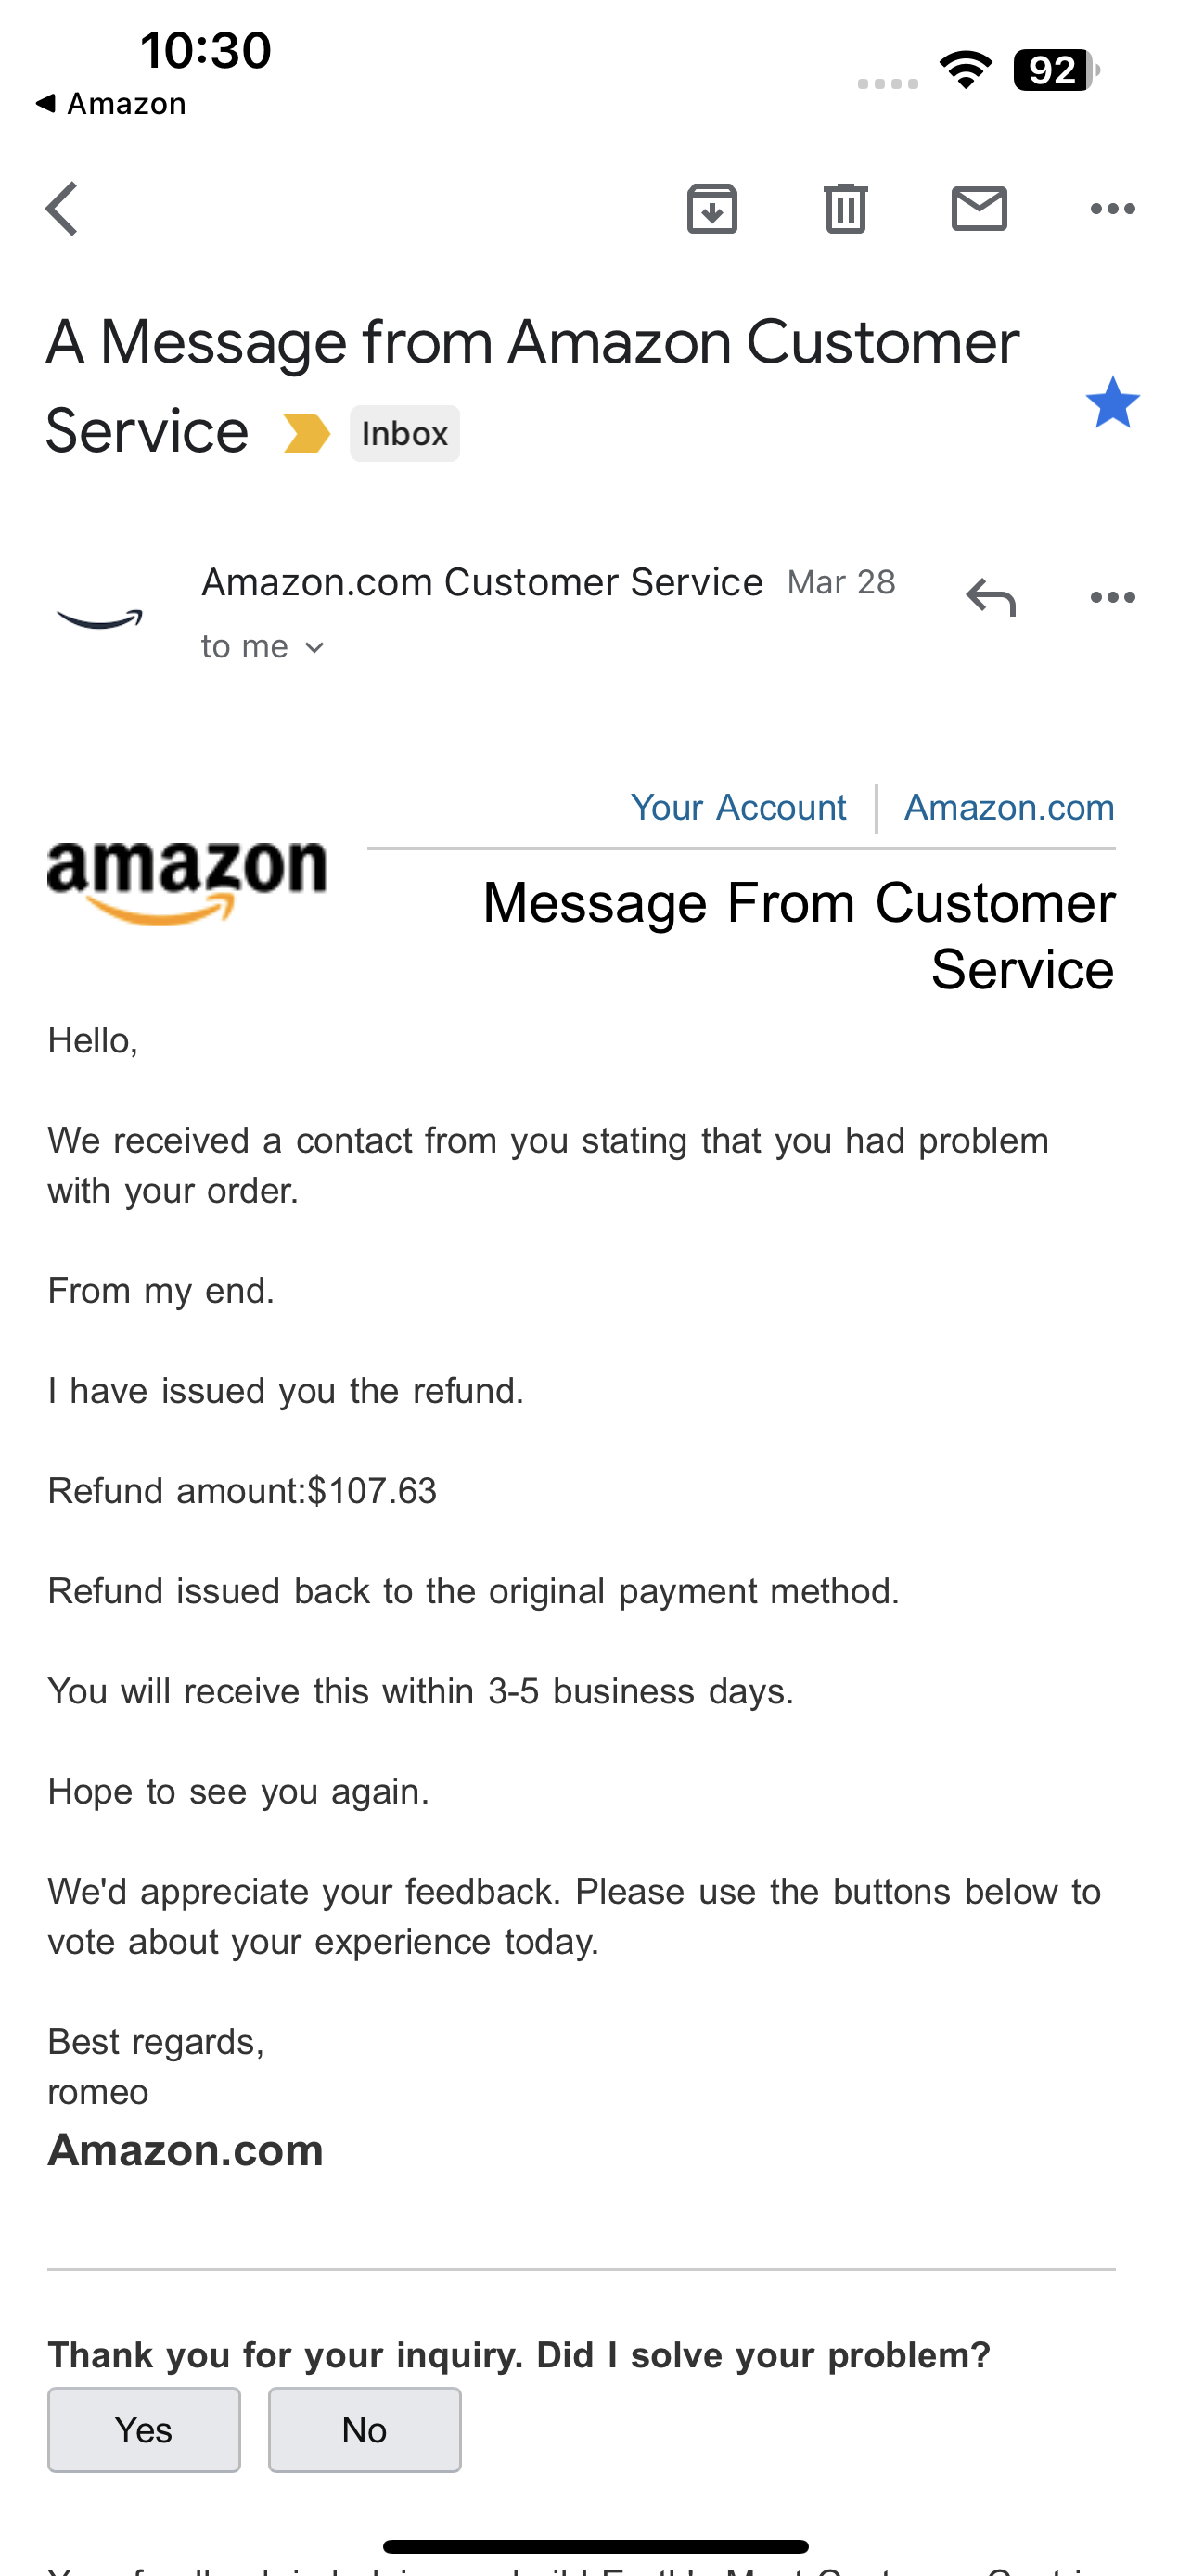Select the Inbox tag on the subject line

[404, 433]
